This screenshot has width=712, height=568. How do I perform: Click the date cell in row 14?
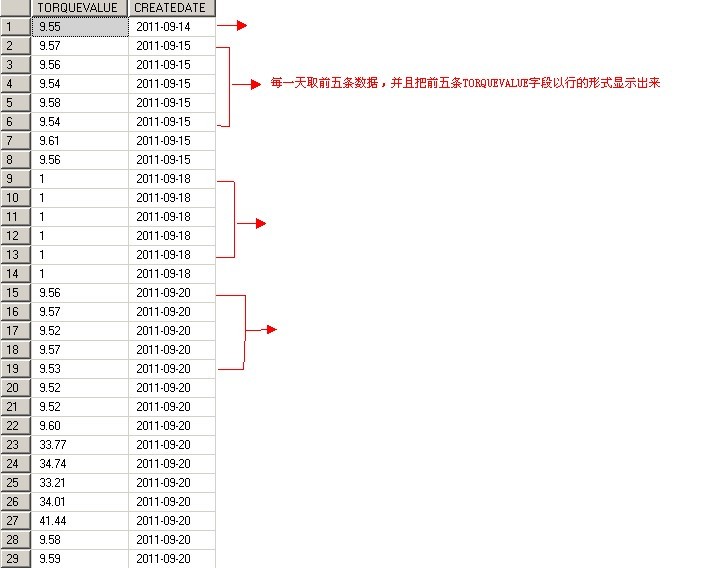click(x=172, y=274)
